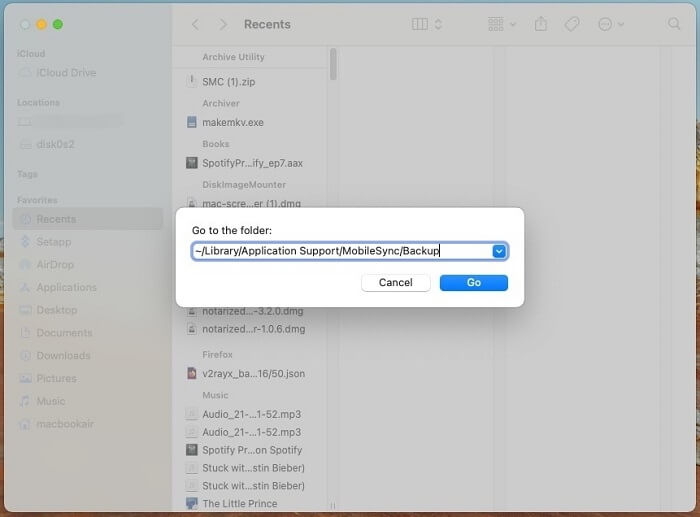The image size is (700, 517).
Task: Click the macbookair home icon
Action: pos(25,424)
